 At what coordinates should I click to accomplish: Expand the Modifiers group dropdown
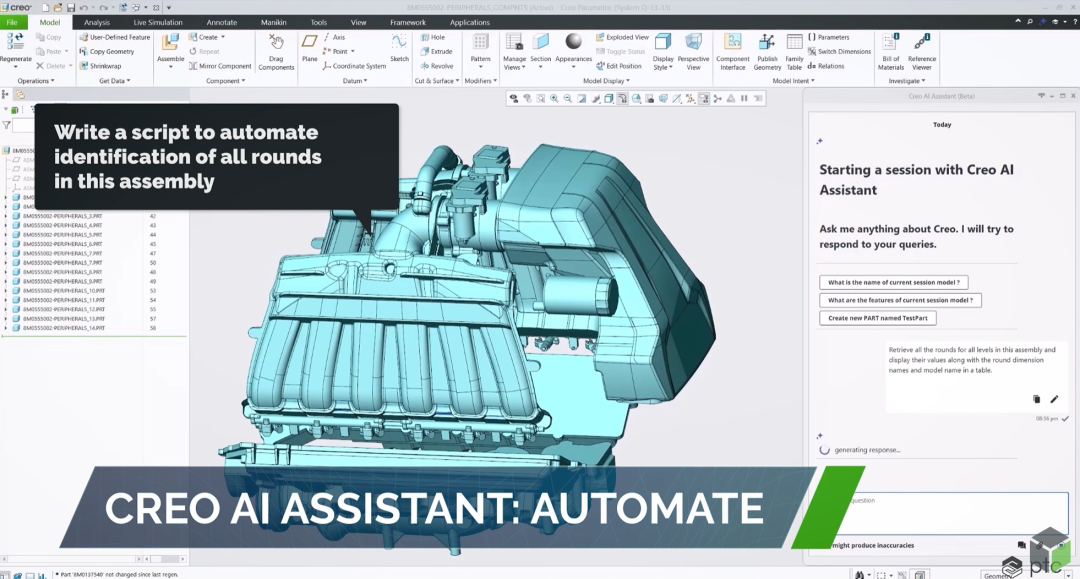(x=480, y=81)
